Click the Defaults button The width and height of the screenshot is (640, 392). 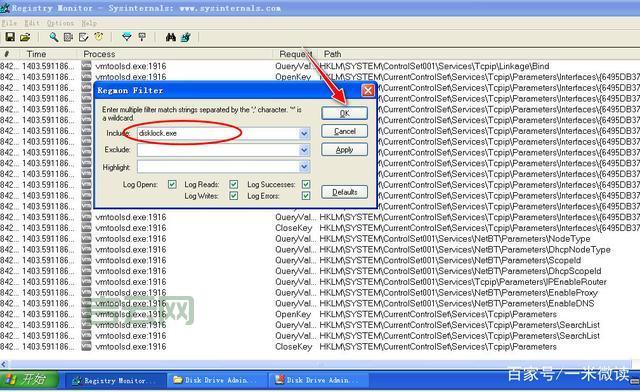pos(344,192)
